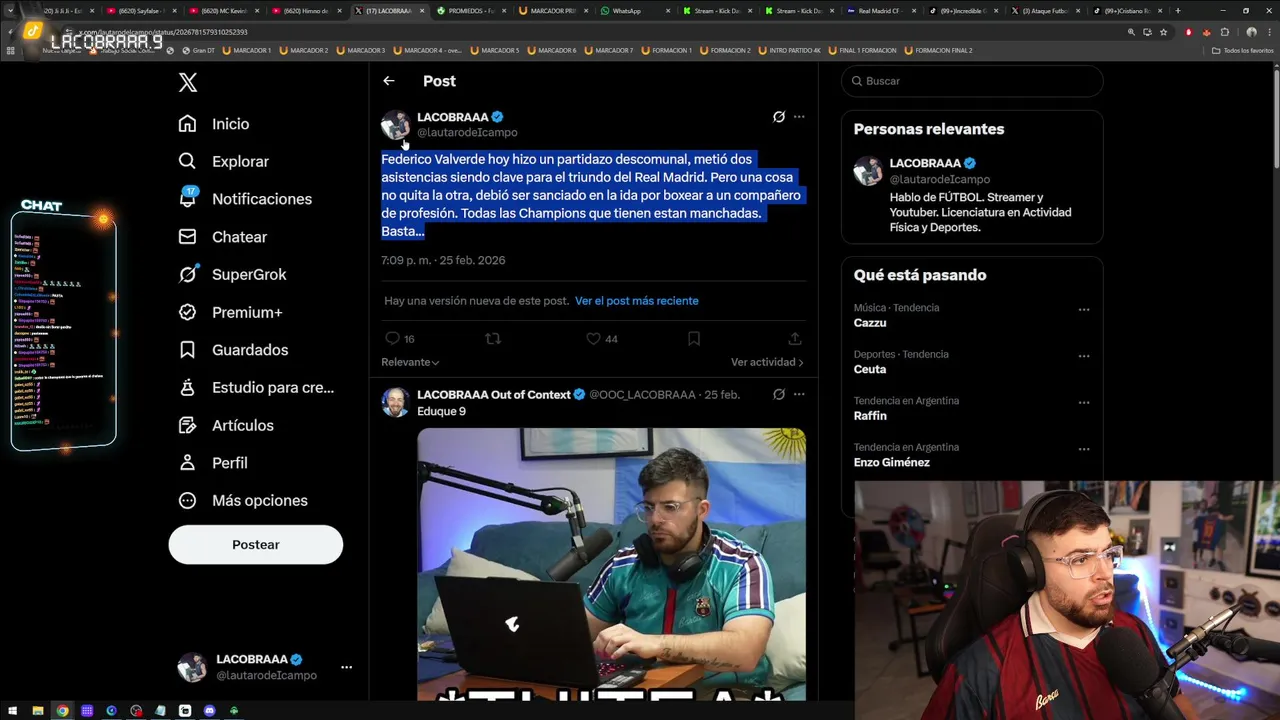Click LACOBRAAA's avatar on the main post
Viewport: 1280px width, 720px height.
[395, 125]
